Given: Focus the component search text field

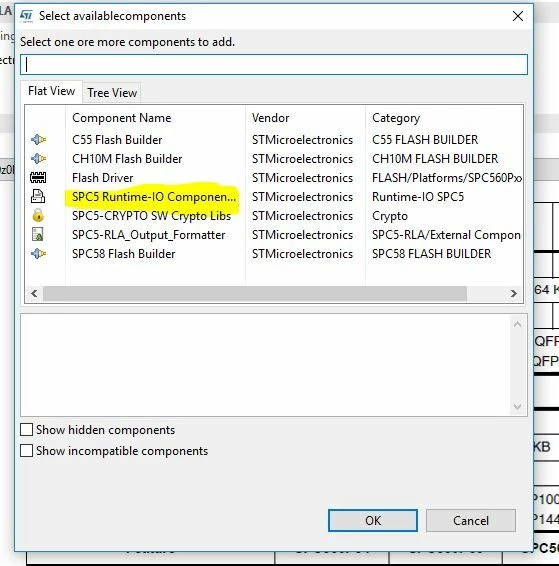Looking at the screenshot, I should coord(274,65).
